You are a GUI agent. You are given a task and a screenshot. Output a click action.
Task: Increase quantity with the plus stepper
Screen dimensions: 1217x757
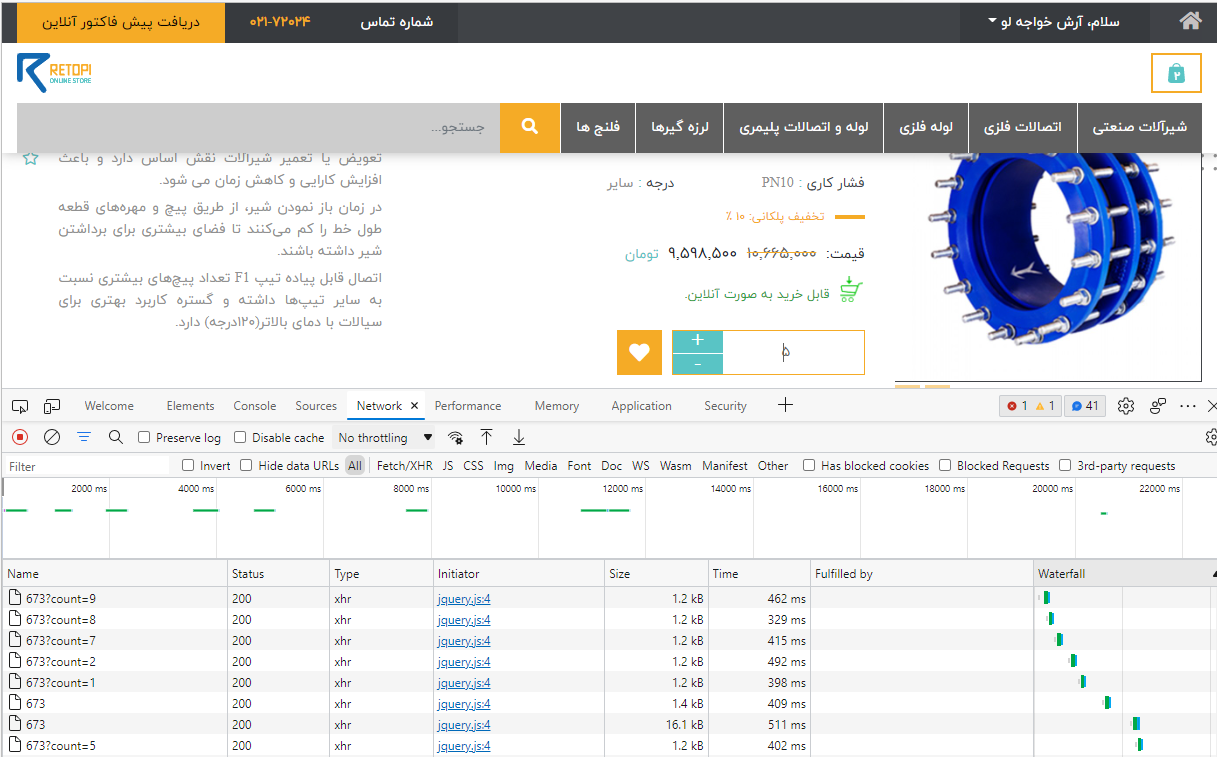click(x=697, y=340)
